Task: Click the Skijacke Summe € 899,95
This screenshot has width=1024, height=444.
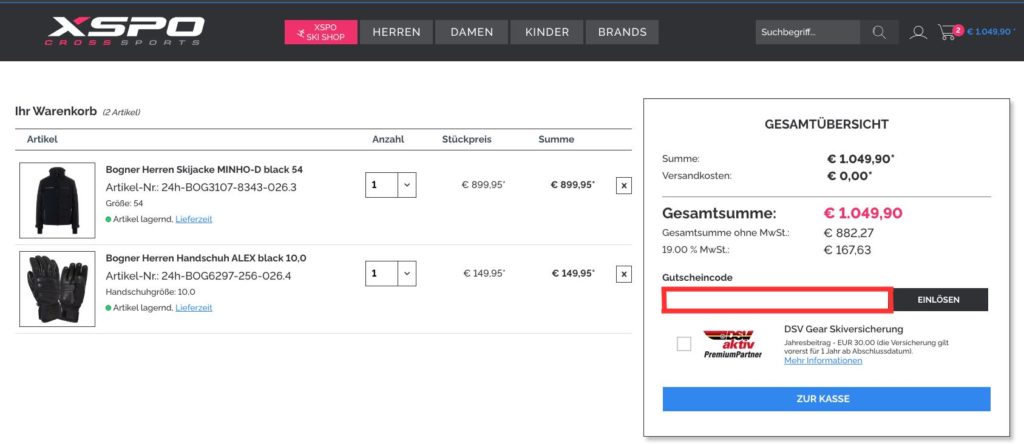Action: point(573,185)
